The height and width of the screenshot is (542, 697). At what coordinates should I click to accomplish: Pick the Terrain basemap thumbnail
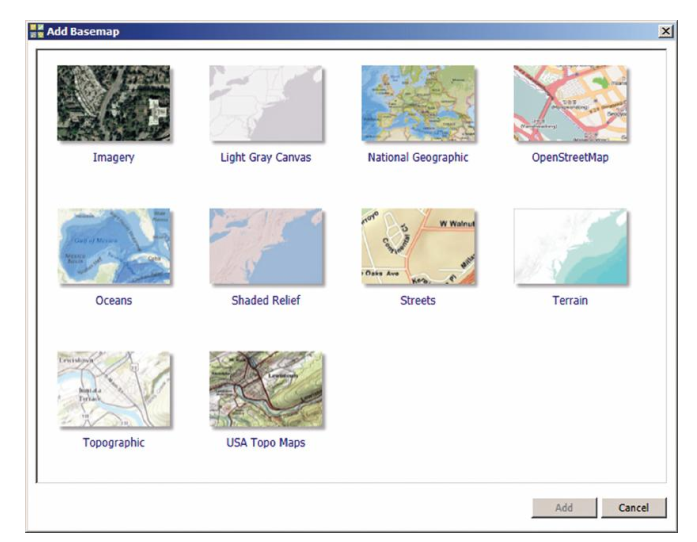coord(569,246)
